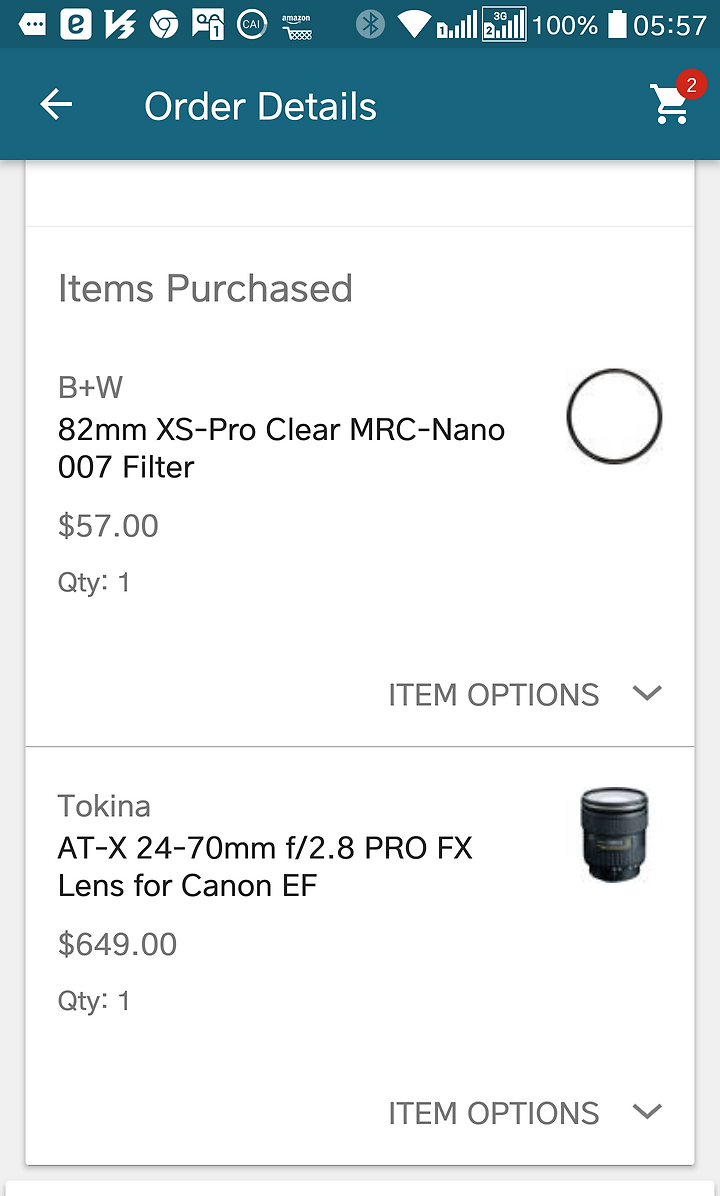Tap the CAI circular notification icon

(252, 24)
